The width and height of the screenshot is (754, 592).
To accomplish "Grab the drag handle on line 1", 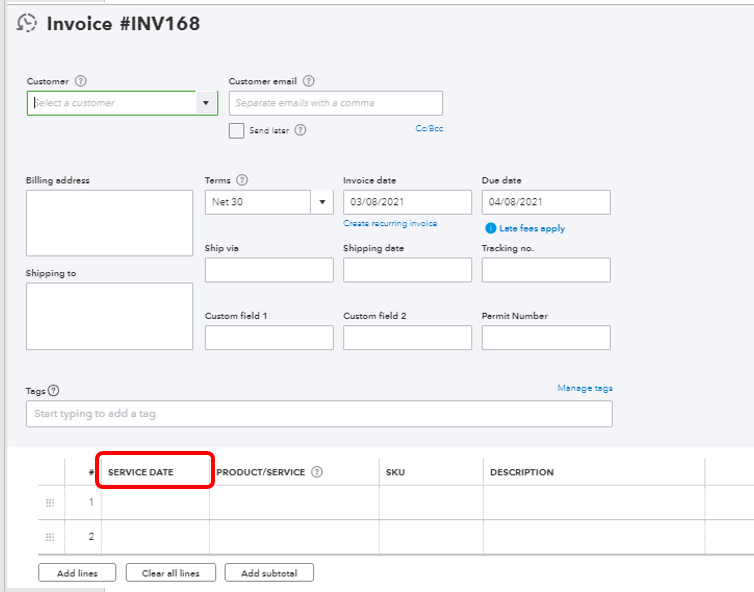I will (50, 502).
